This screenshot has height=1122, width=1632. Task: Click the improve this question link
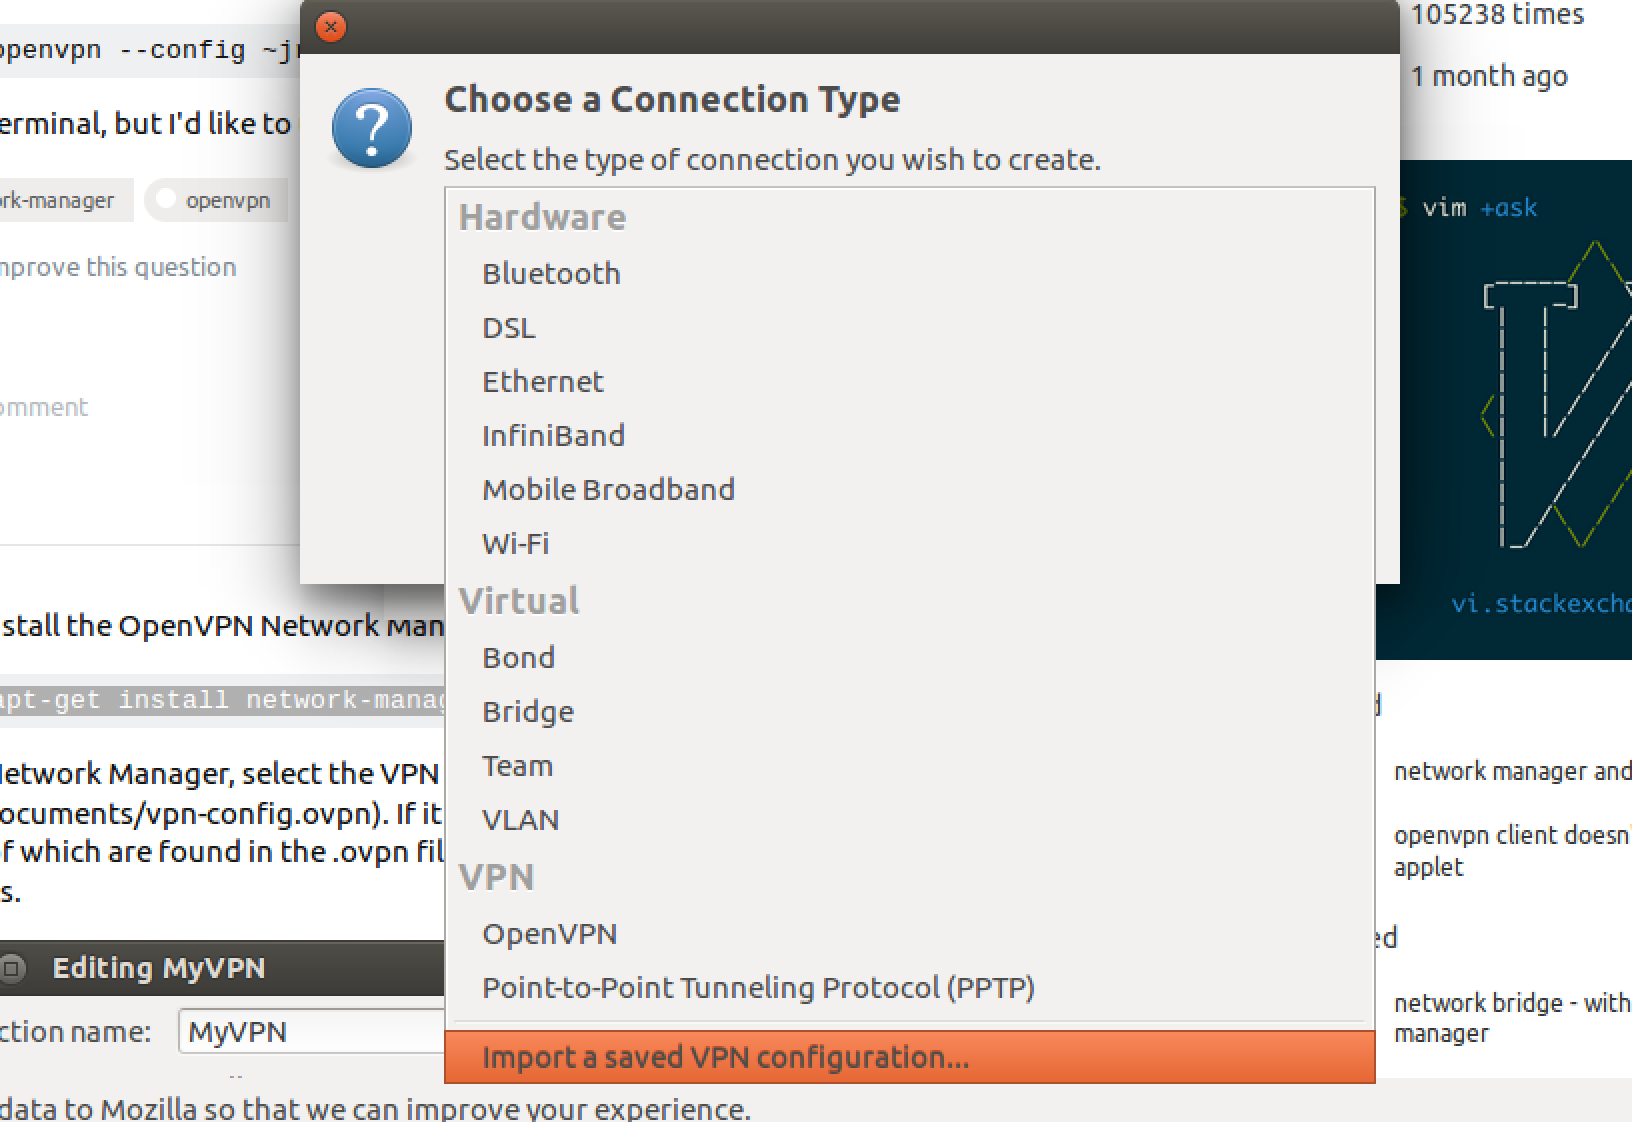[115, 267]
